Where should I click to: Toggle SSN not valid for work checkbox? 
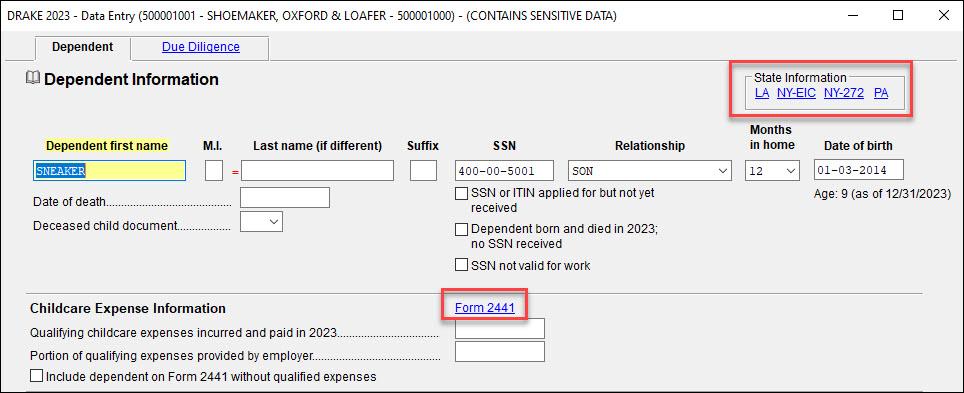click(461, 265)
